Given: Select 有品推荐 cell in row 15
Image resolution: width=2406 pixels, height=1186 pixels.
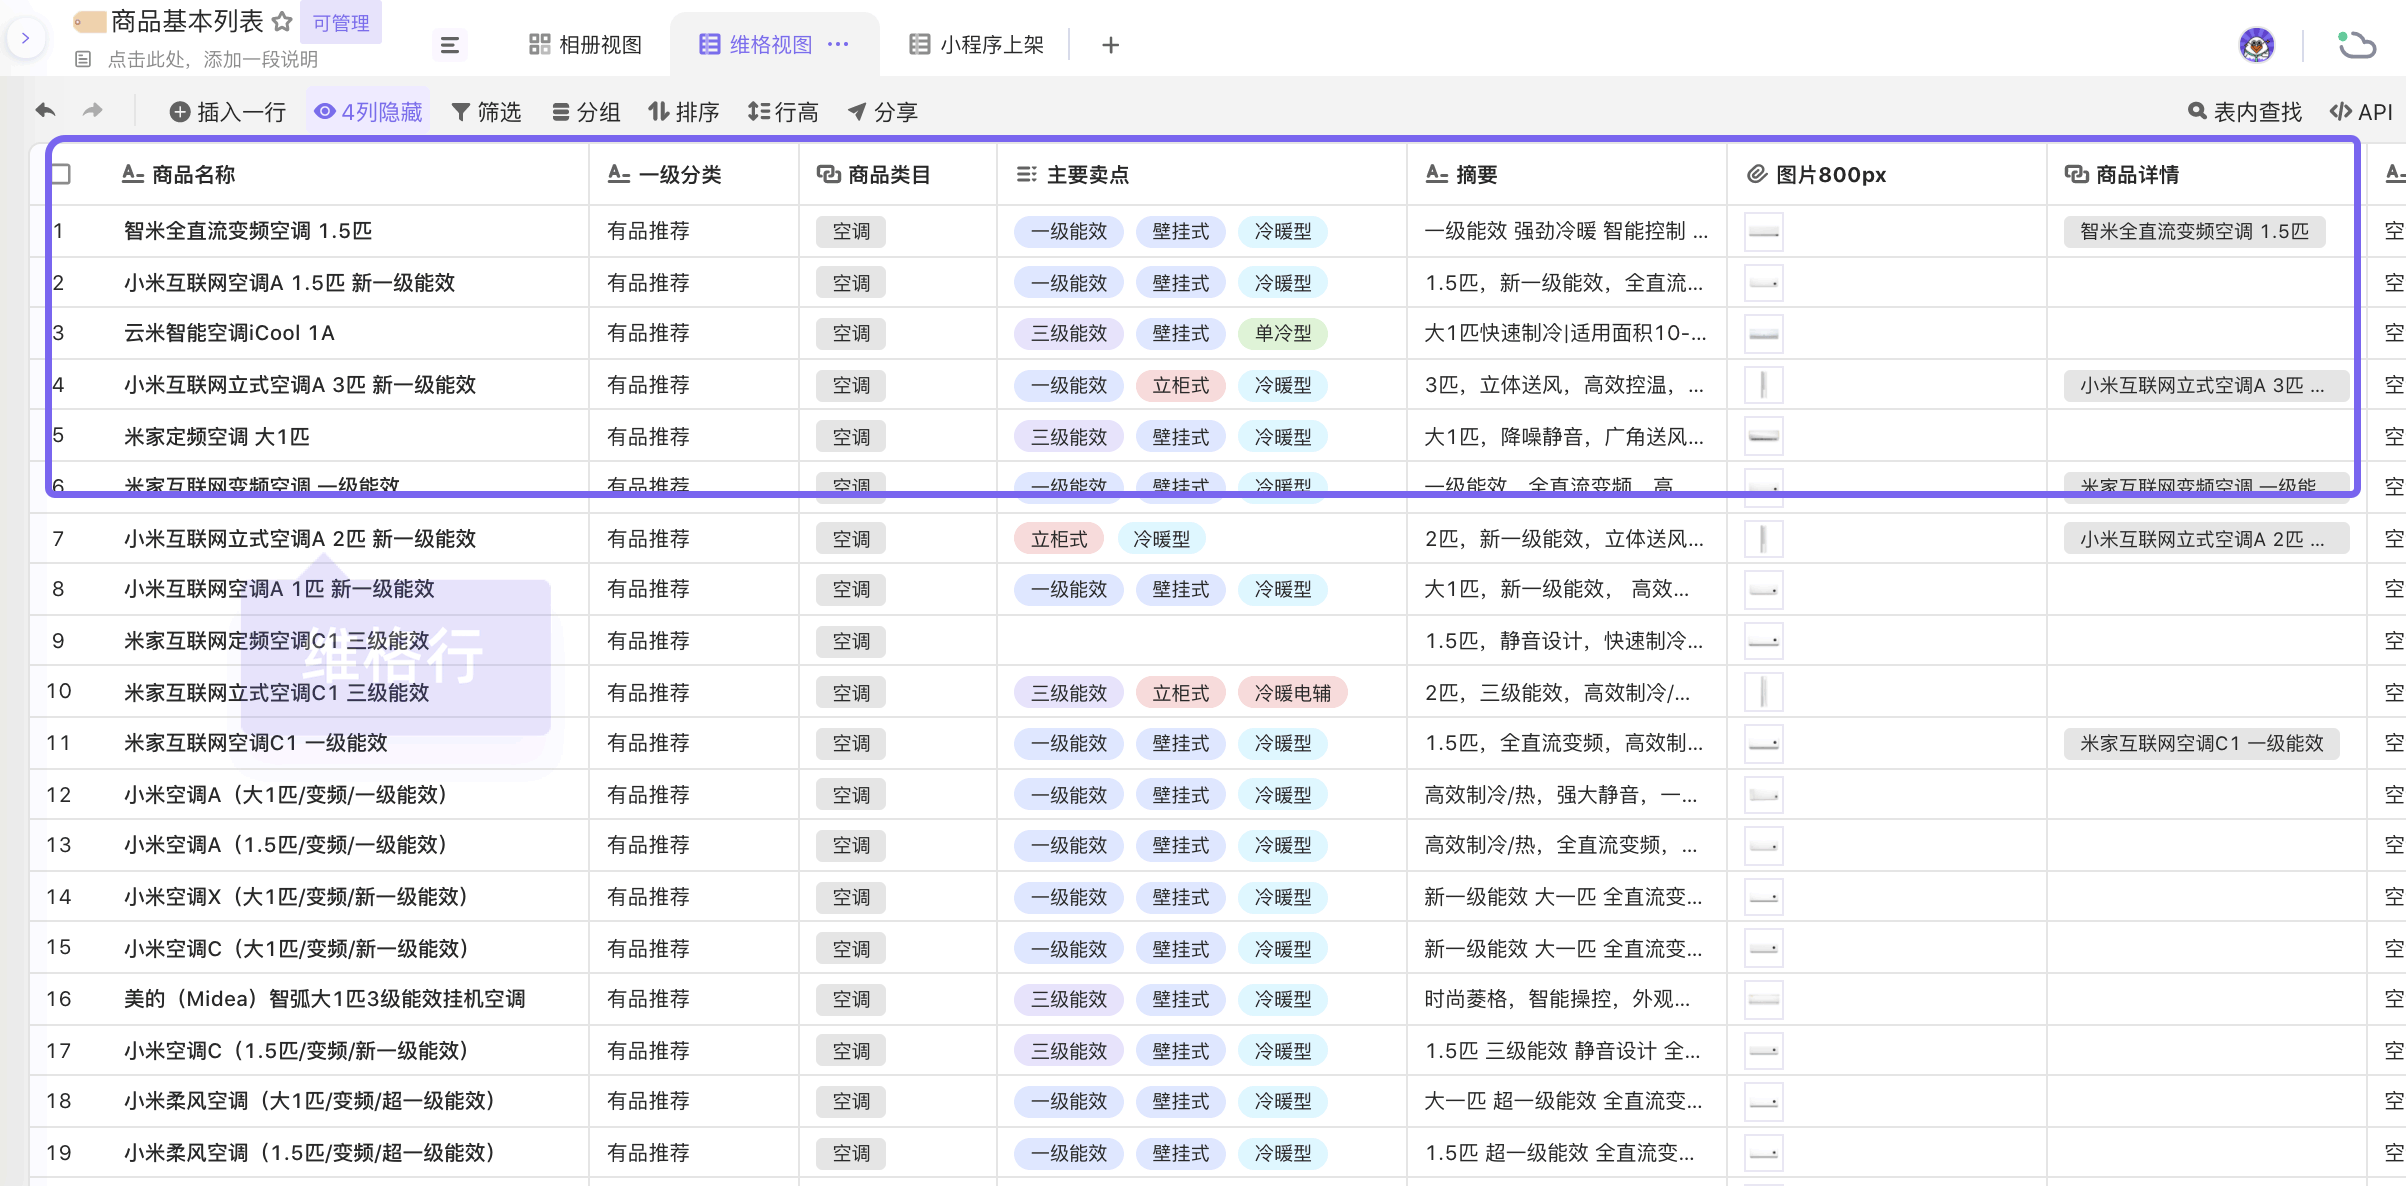Looking at the screenshot, I should 694,949.
